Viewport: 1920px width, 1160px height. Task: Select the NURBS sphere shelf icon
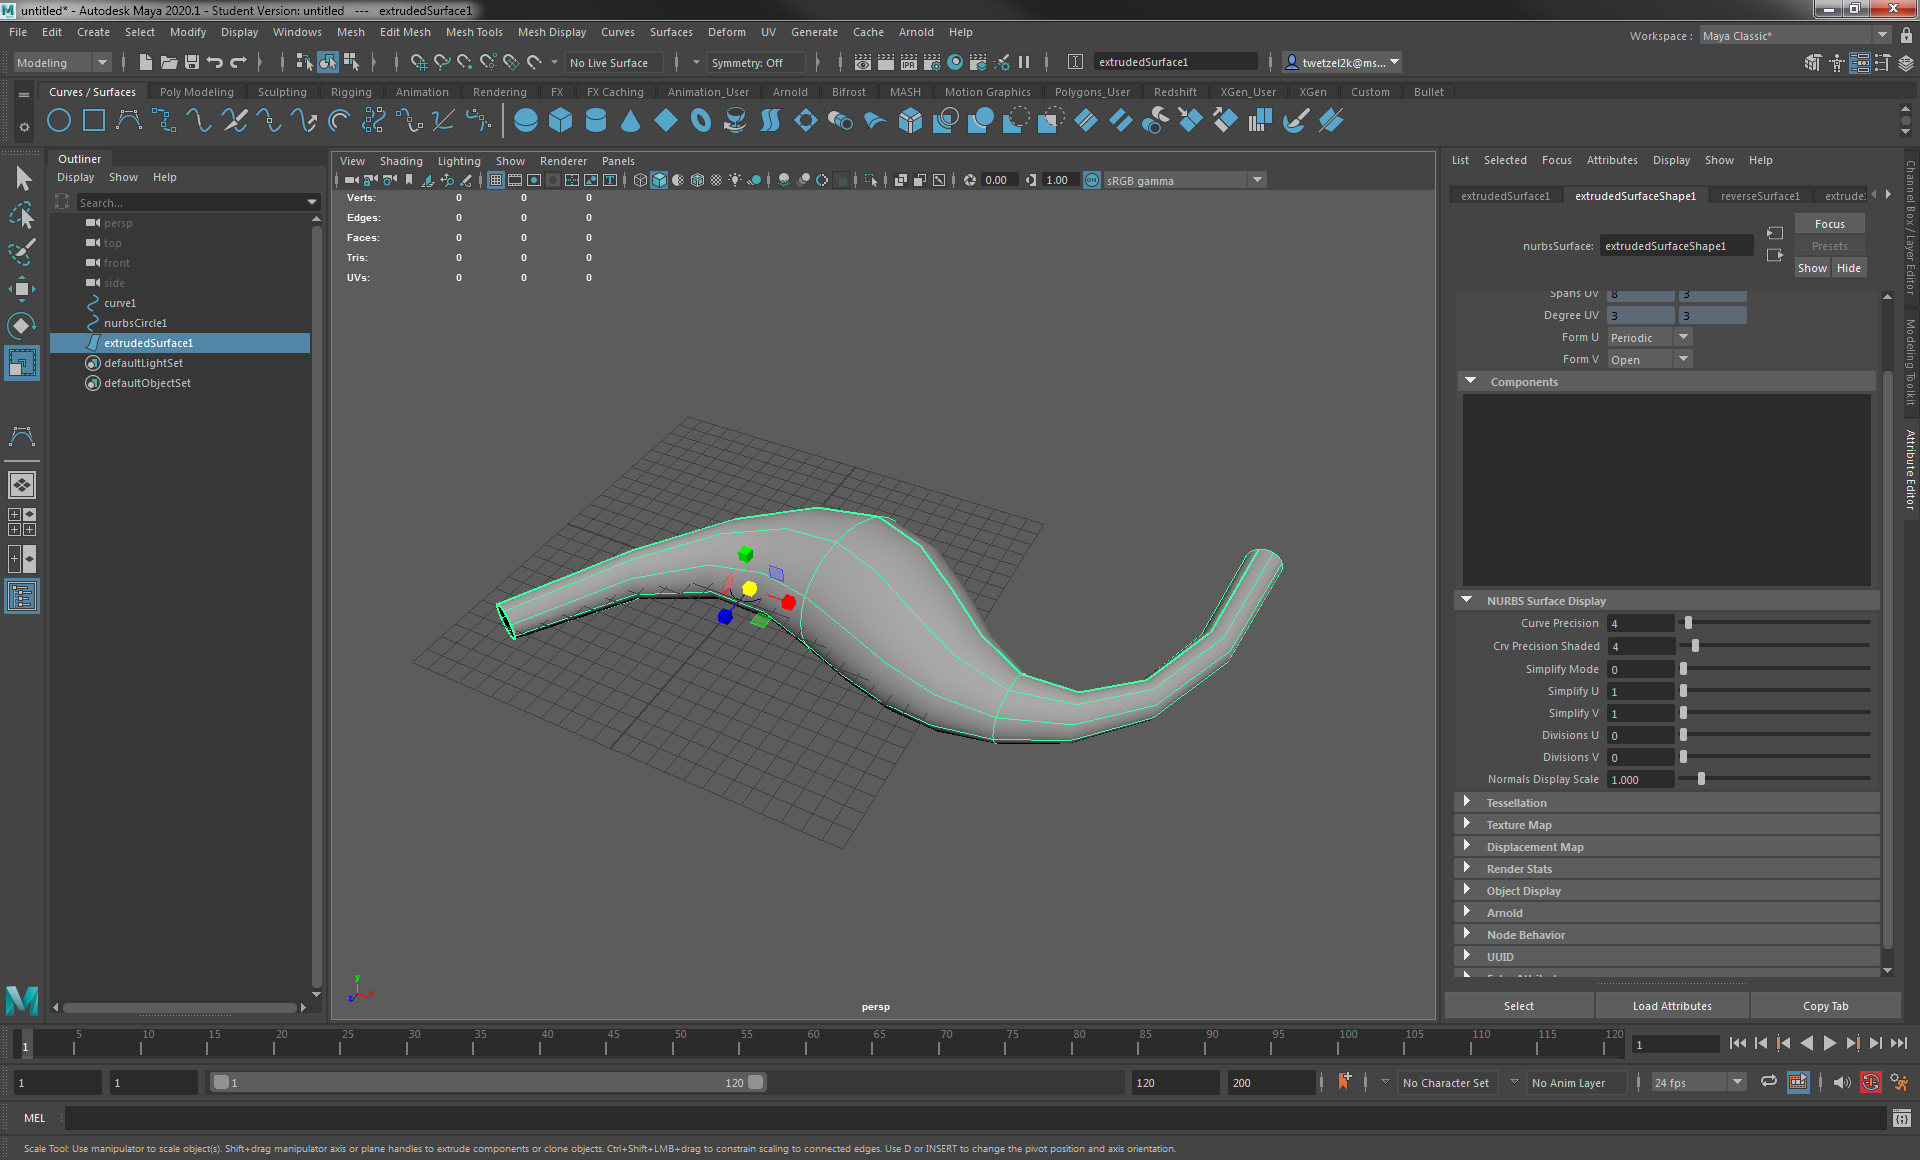click(x=524, y=120)
